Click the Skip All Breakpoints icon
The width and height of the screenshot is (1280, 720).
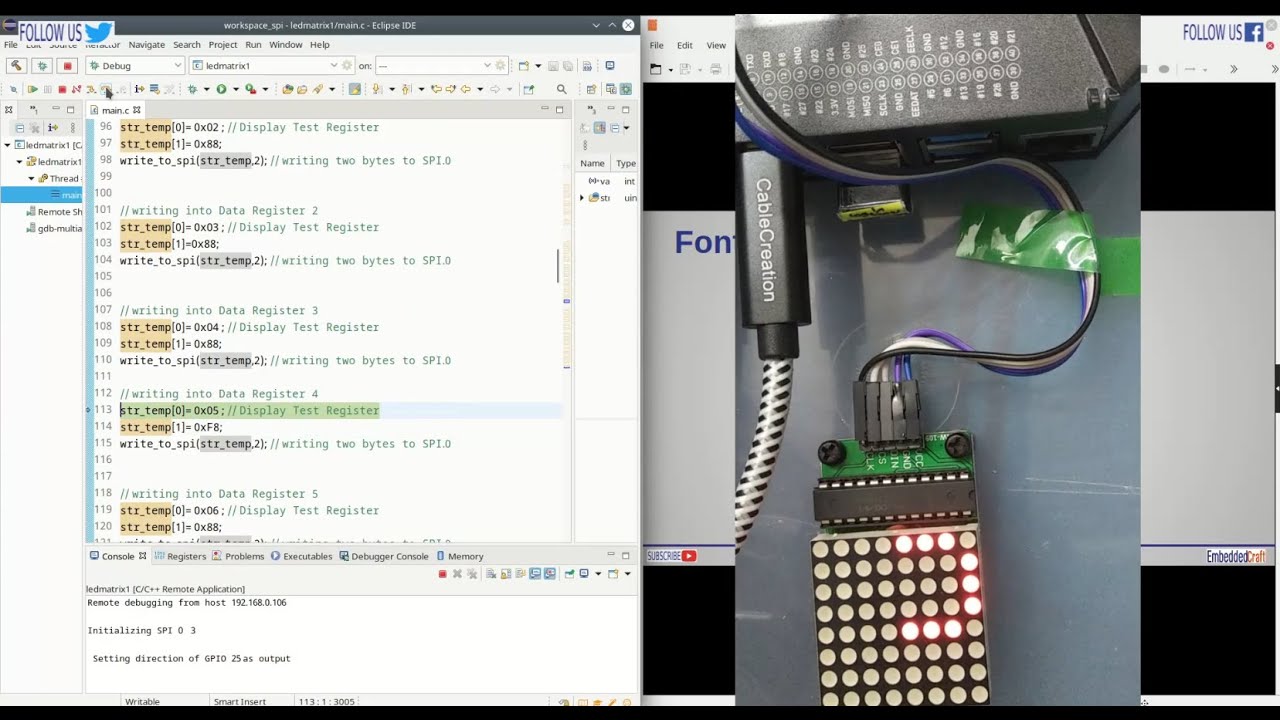[14, 89]
